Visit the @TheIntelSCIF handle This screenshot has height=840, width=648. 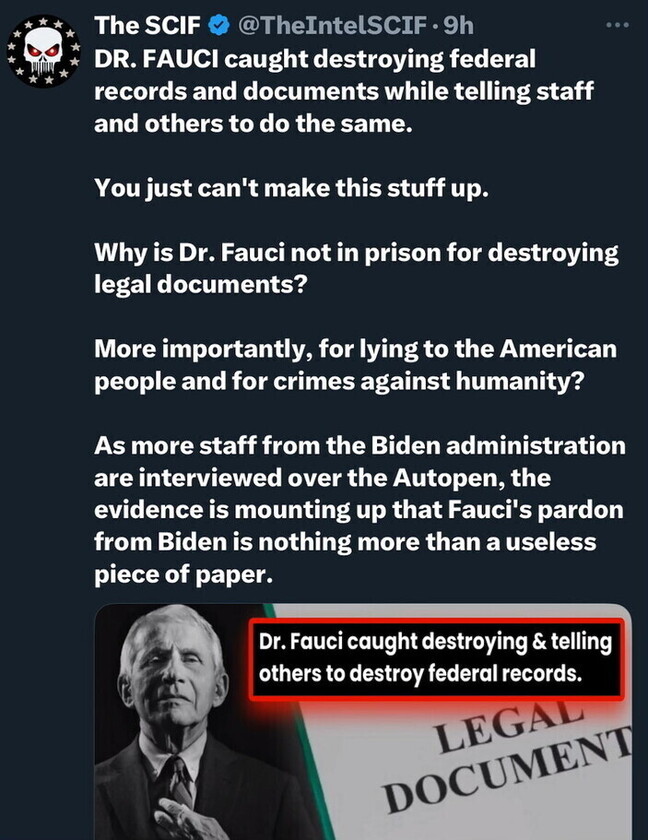pyautogui.click(x=332, y=26)
